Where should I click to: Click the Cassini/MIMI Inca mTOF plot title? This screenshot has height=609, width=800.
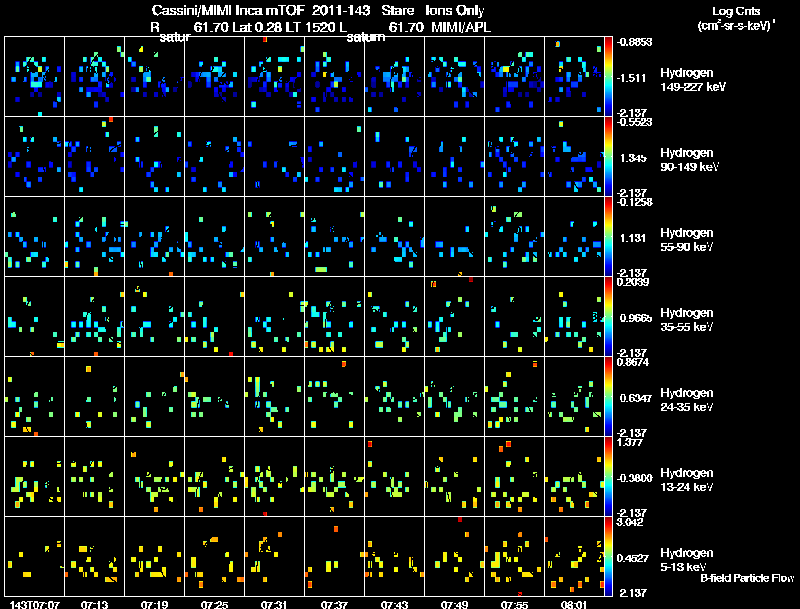point(318,10)
